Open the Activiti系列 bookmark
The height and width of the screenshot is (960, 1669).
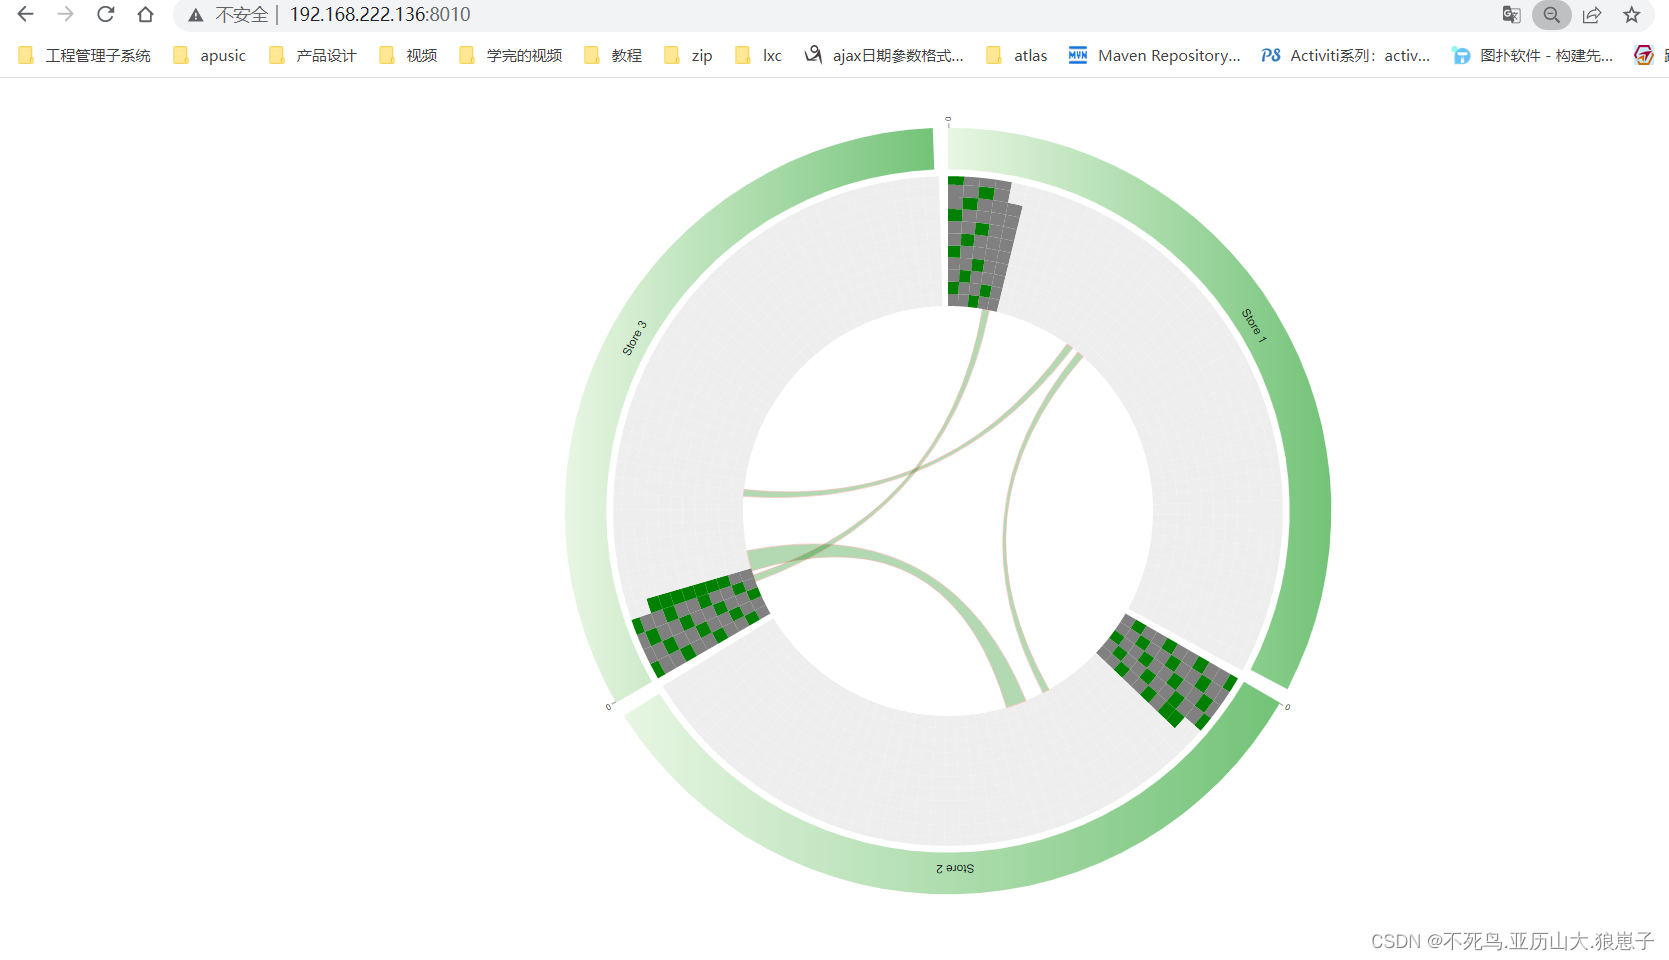1346,55
